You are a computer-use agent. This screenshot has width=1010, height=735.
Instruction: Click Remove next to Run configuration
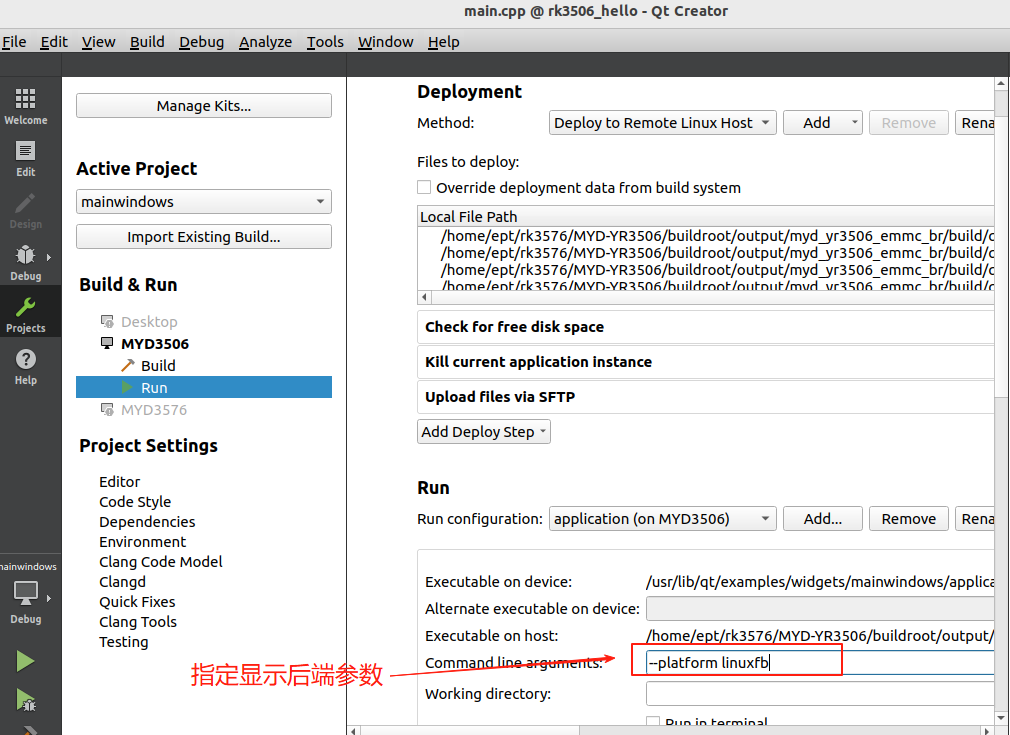click(x=908, y=519)
